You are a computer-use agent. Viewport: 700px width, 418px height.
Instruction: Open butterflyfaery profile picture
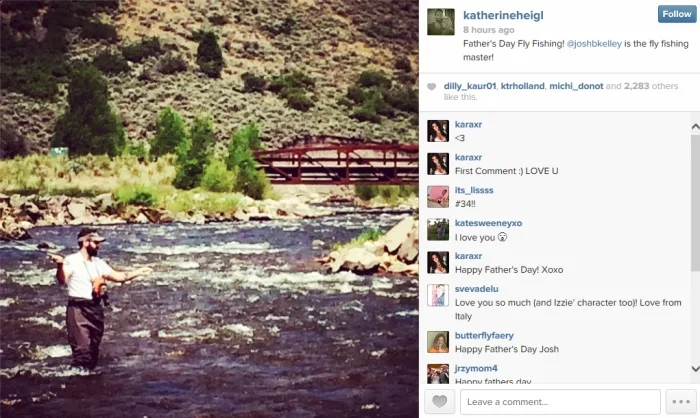[438, 342]
